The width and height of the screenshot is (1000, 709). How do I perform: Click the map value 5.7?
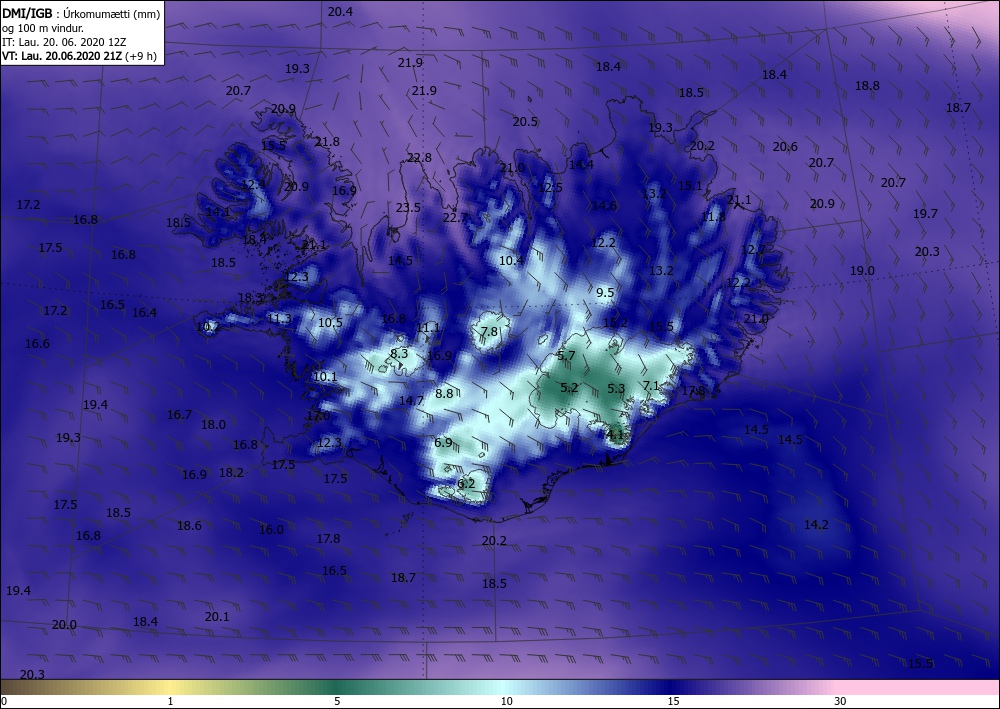point(566,356)
